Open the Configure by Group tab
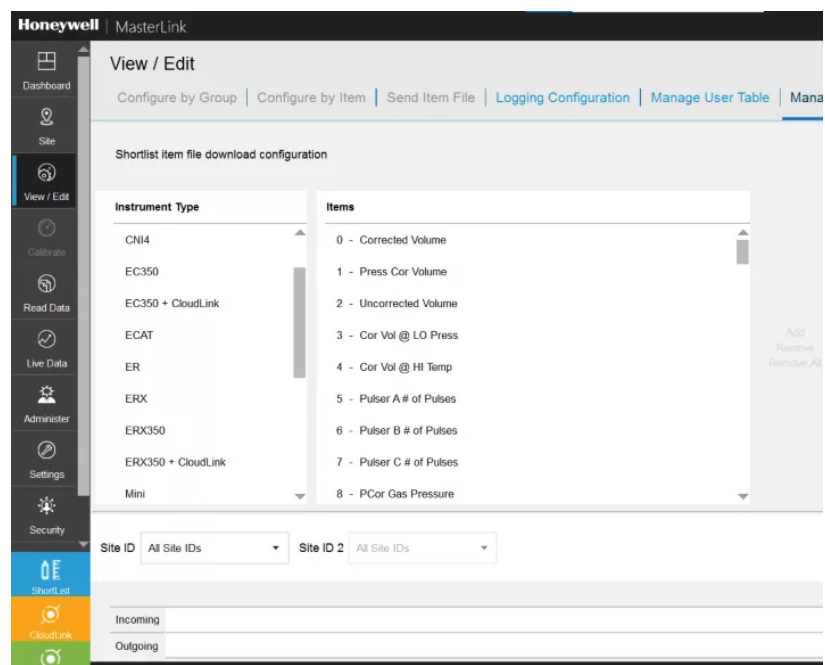Image resolution: width=825 pixels, height=665 pixels. pyautogui.click(x=176, y=98)
